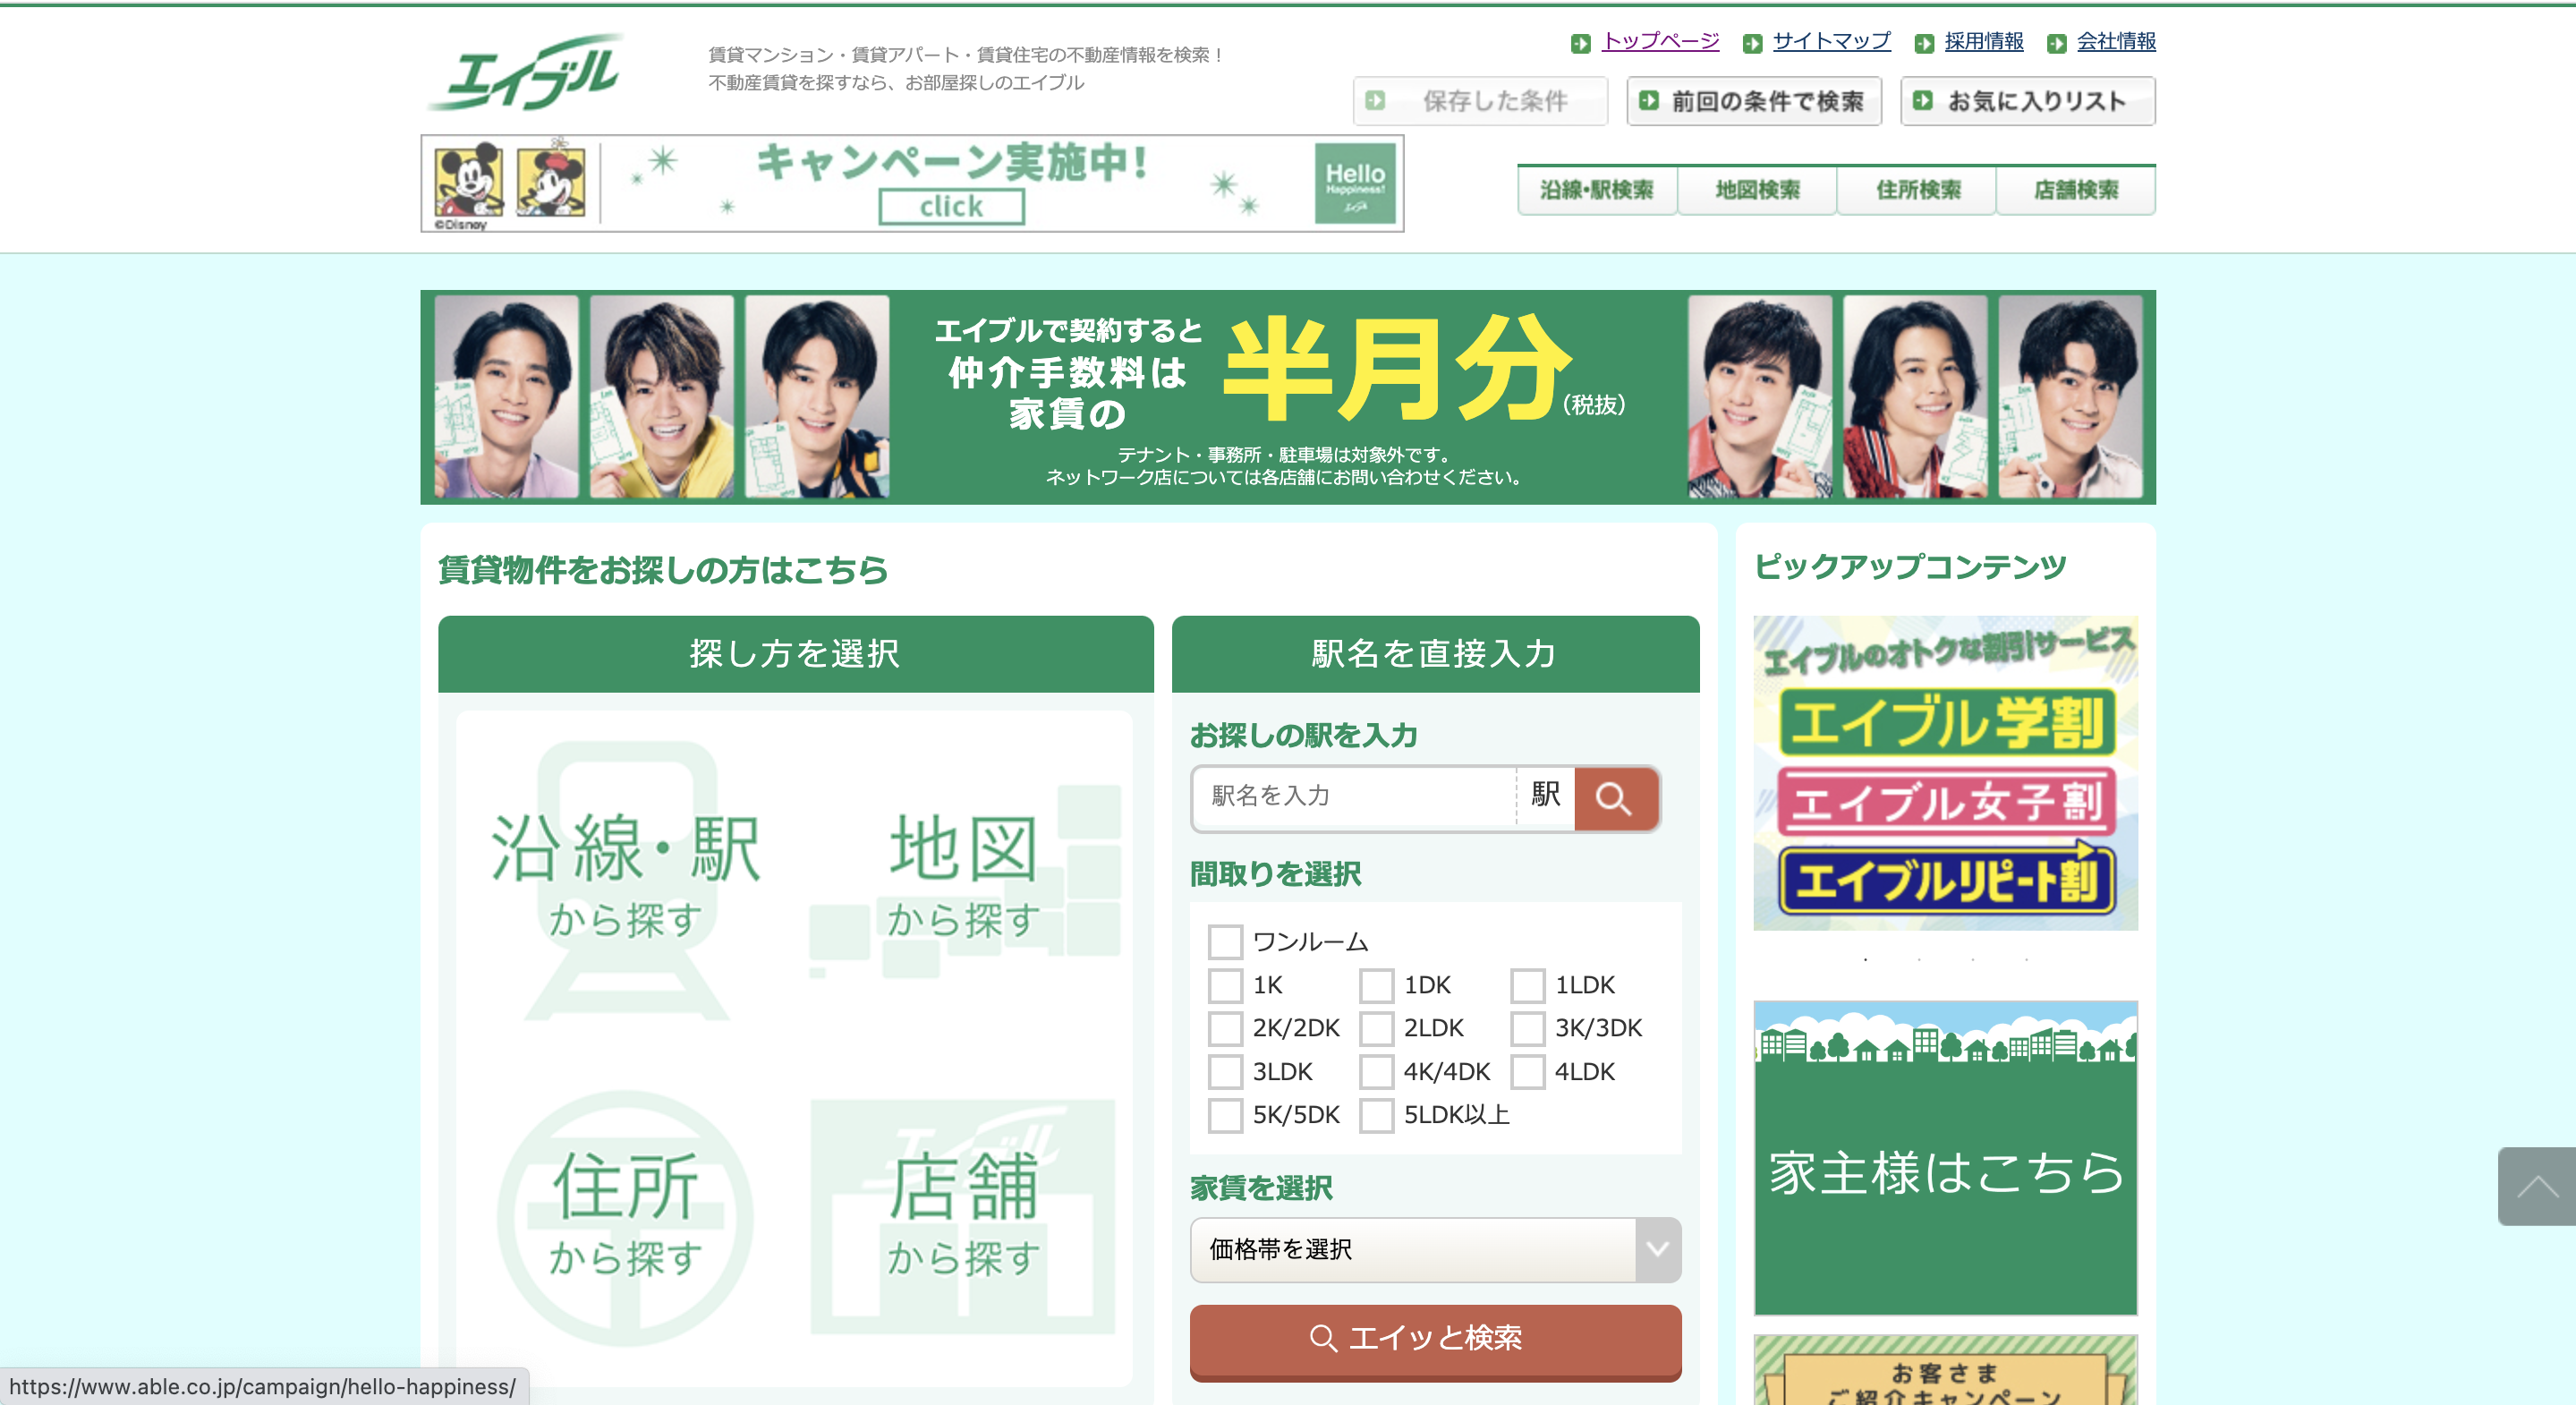Image resolution: width=2576 pixels, height=1405 pixels.
Task: Select the 住所検索 tab
Action: pos(1917,190)
